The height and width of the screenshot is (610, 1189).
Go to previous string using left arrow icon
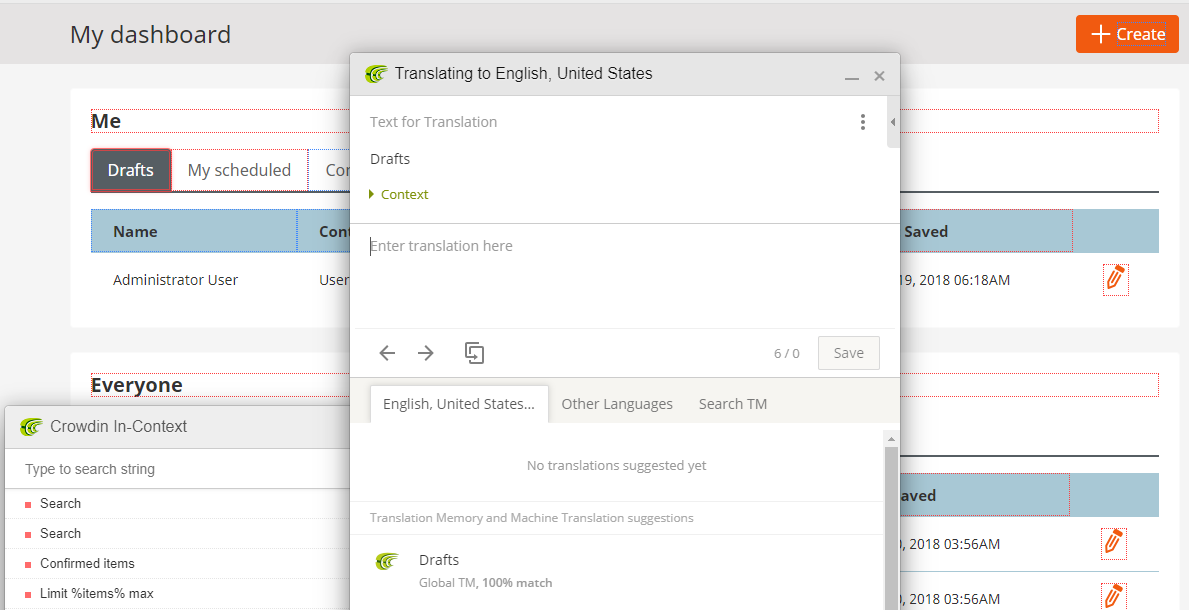(387, 352)
